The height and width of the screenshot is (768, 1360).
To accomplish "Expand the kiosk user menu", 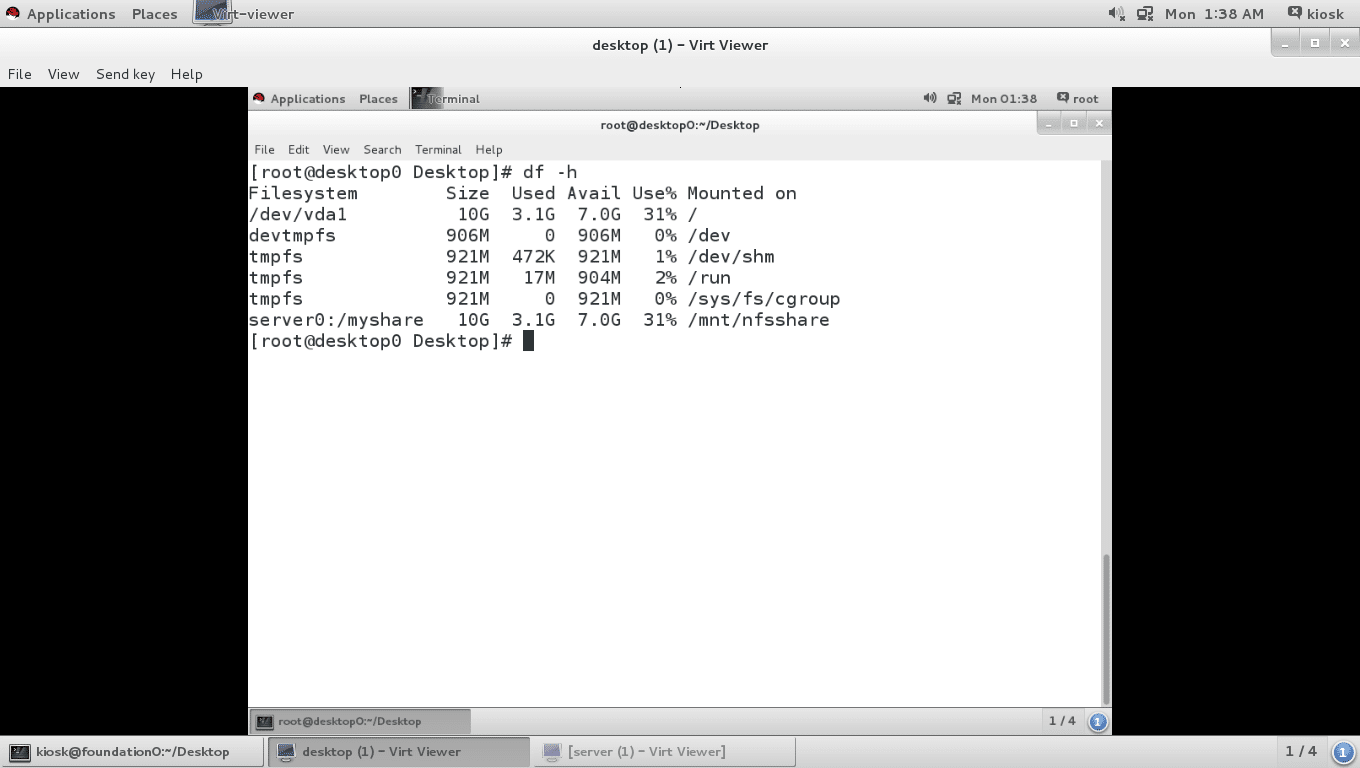I will point(1316,14).
